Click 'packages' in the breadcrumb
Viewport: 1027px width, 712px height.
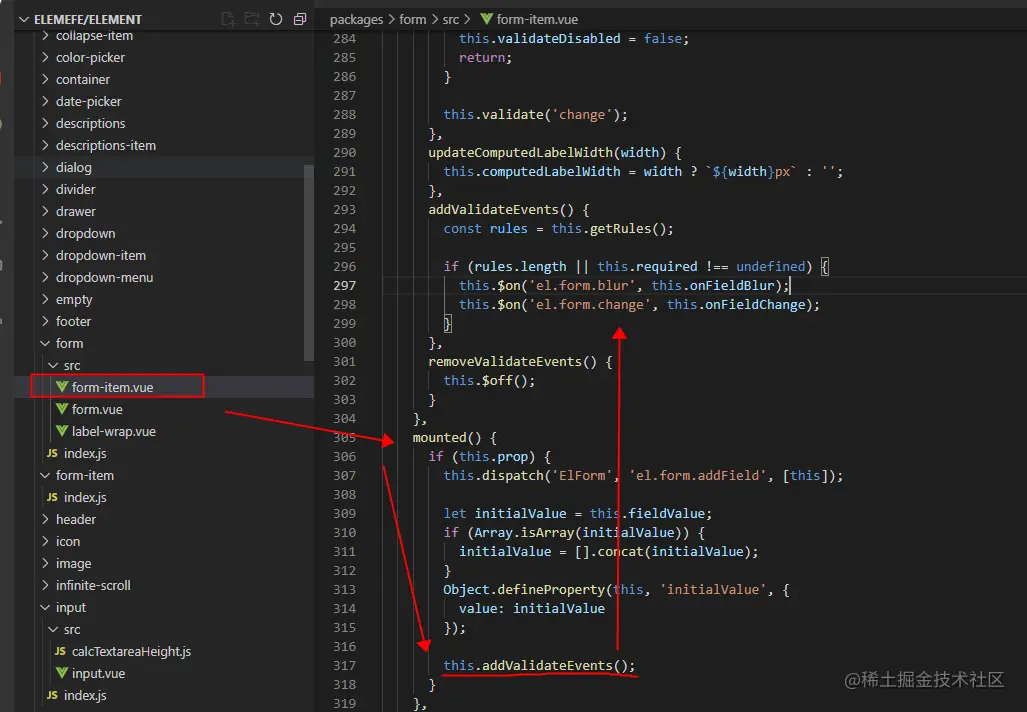click(356, 20)
